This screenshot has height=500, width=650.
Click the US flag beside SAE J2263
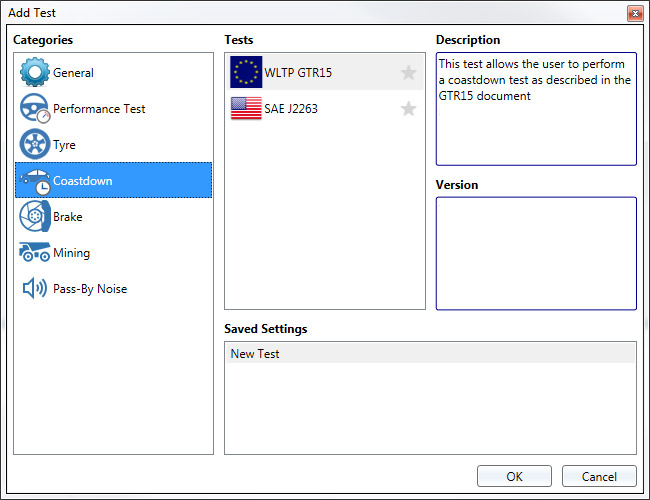click(246, 108)
